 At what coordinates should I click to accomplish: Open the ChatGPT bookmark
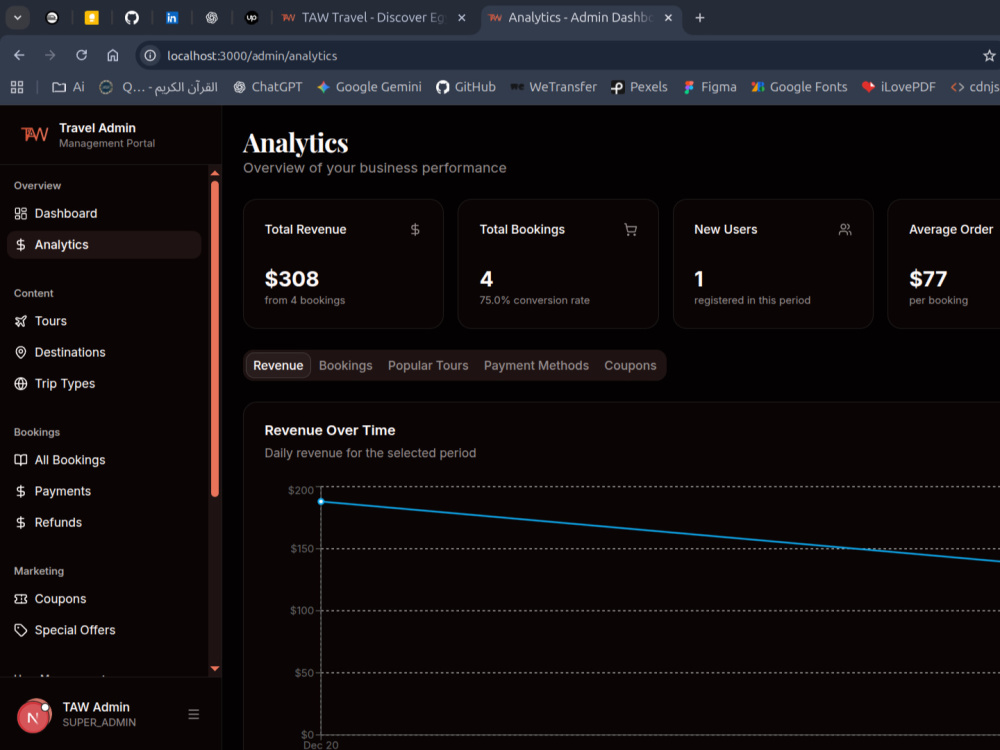point(268,87)
